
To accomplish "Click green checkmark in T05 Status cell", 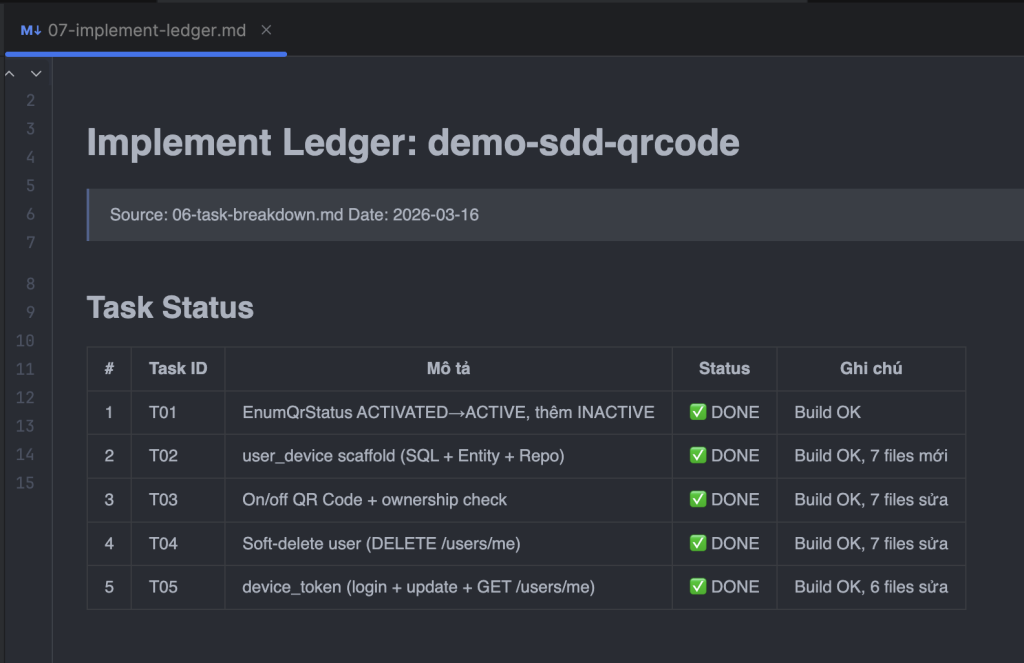I will point(698,587).
